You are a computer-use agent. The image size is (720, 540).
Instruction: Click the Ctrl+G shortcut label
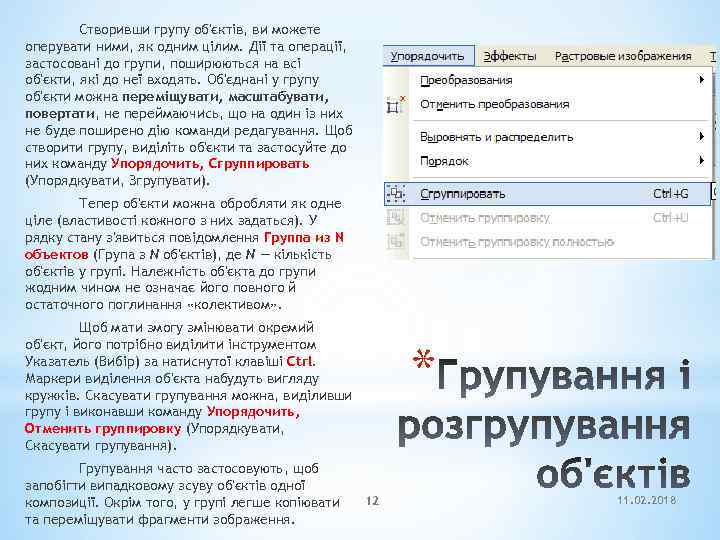(671, 194)
